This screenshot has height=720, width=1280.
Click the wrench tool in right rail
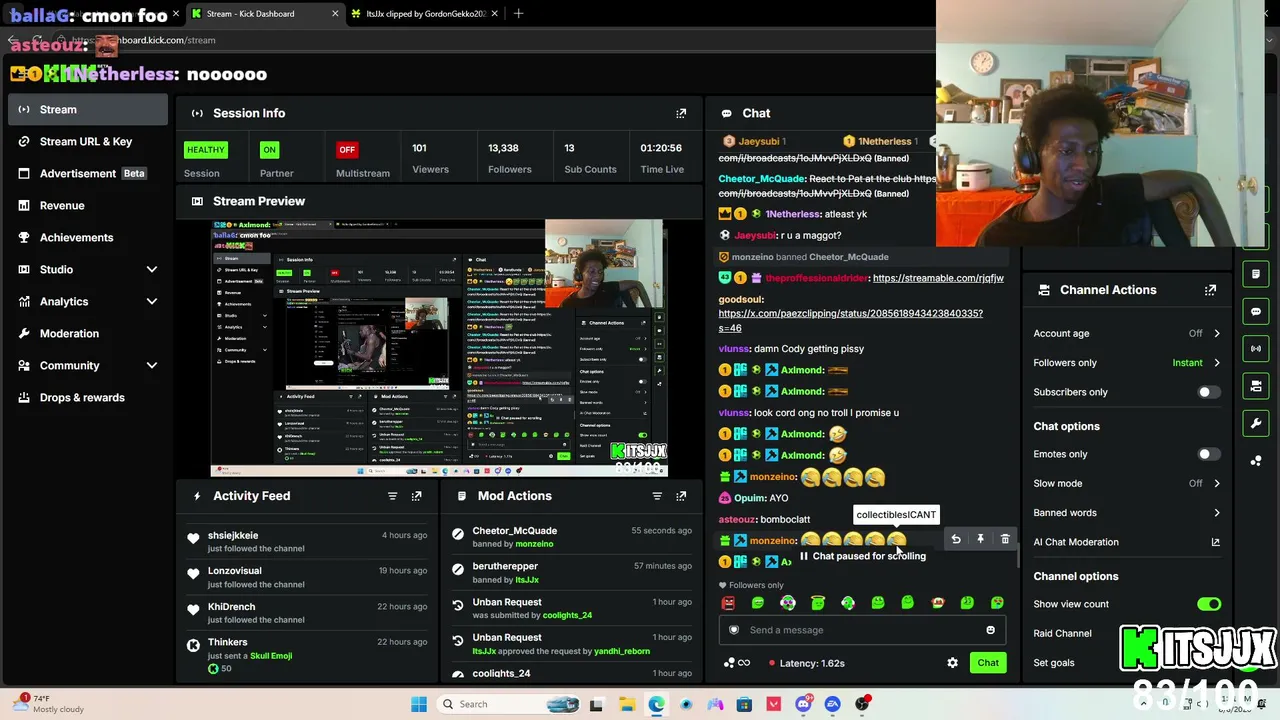(x=1256, y=423)
